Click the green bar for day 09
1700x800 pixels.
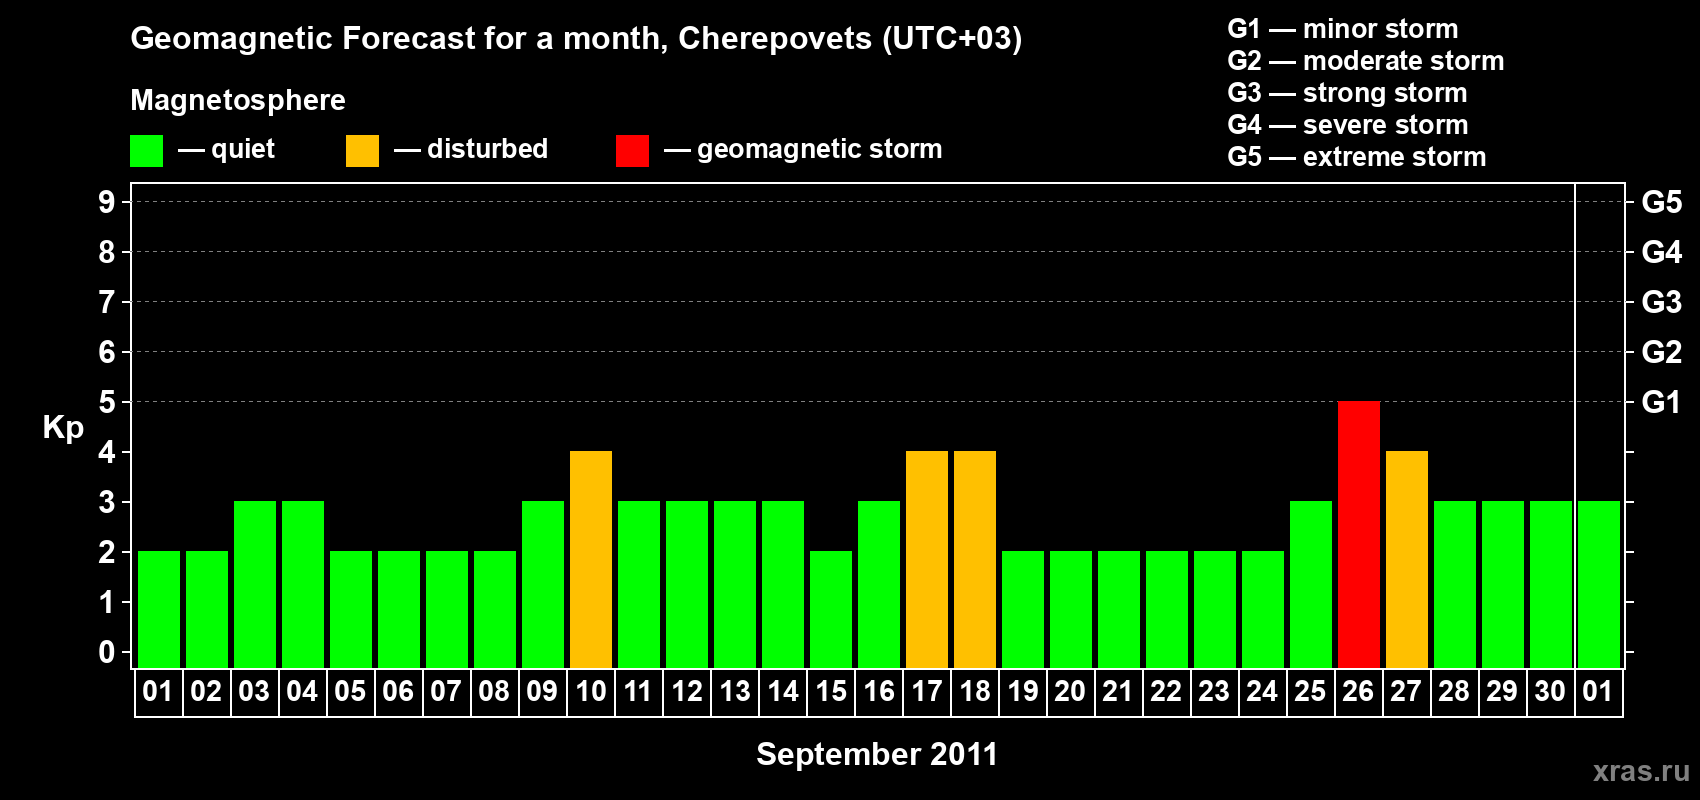543,585
